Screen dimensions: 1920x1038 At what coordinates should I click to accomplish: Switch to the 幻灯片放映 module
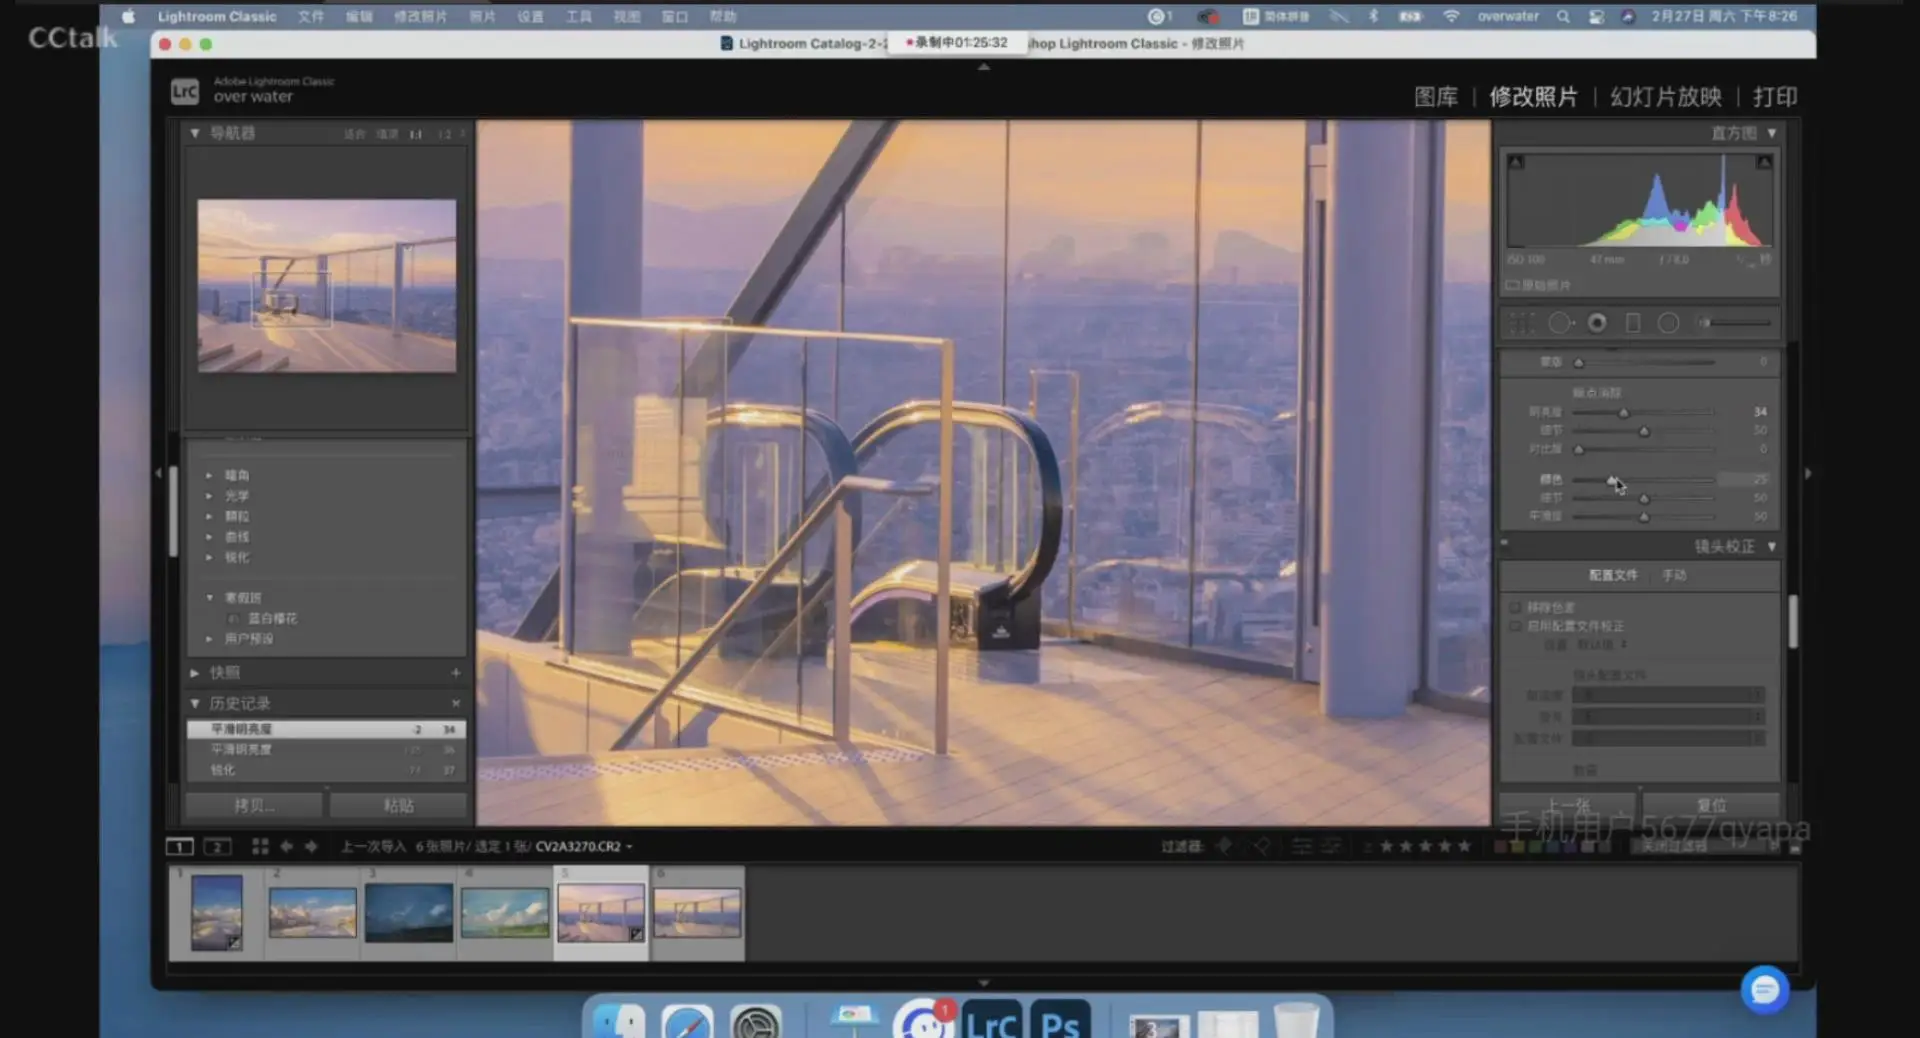[x=1666, y=97]
